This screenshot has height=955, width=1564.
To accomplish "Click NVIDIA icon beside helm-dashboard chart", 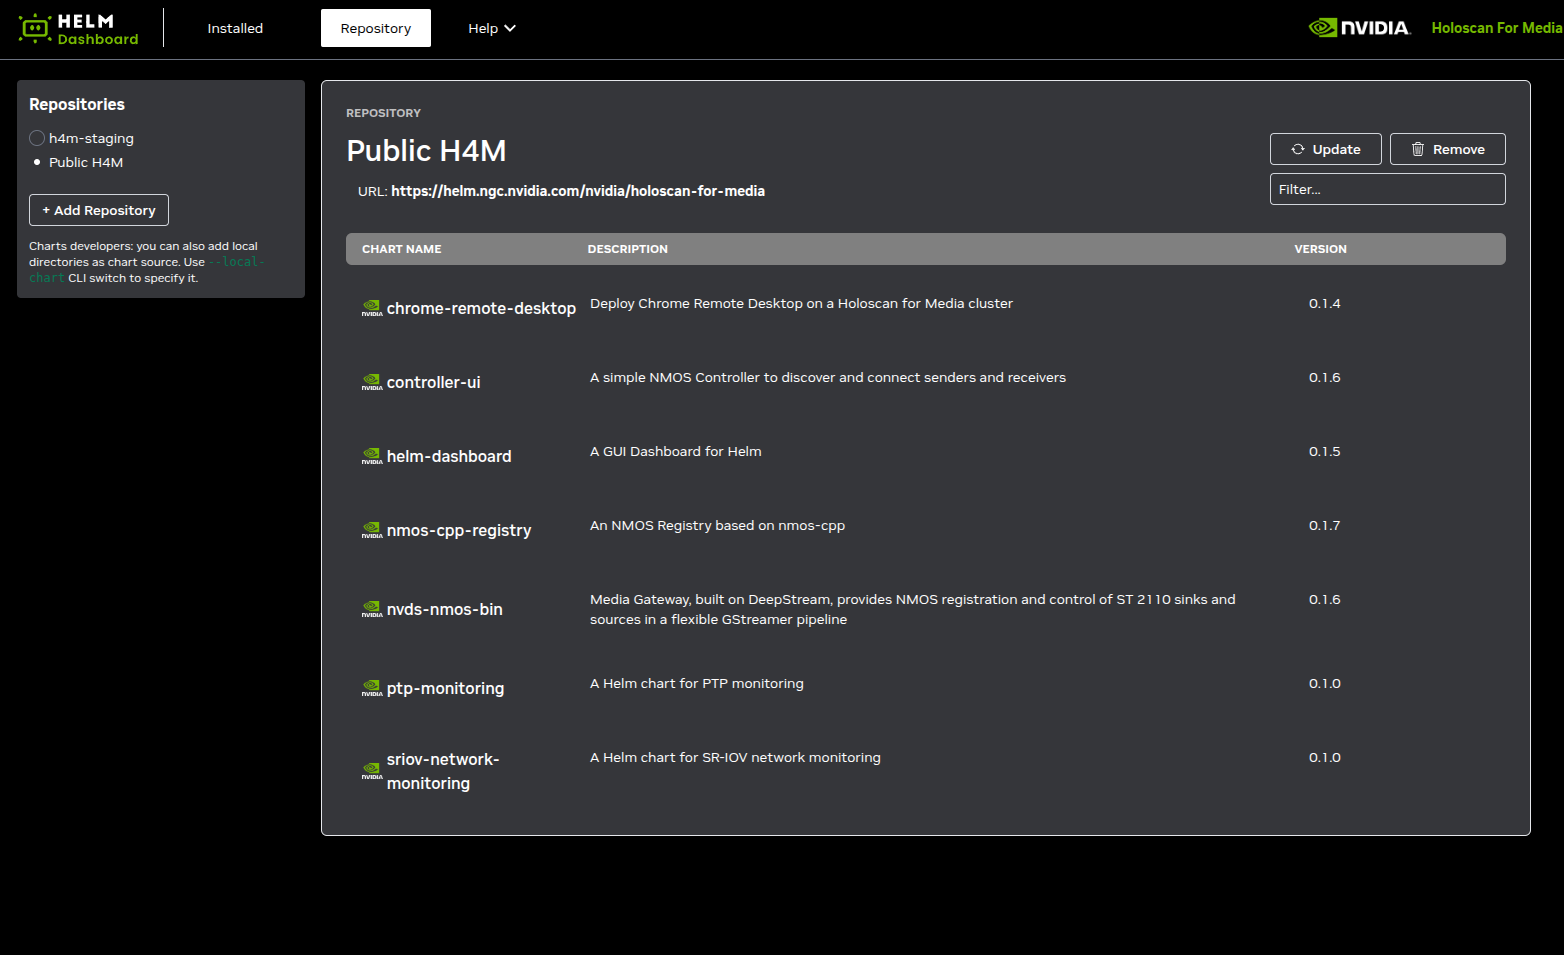I will click(372, 456).
